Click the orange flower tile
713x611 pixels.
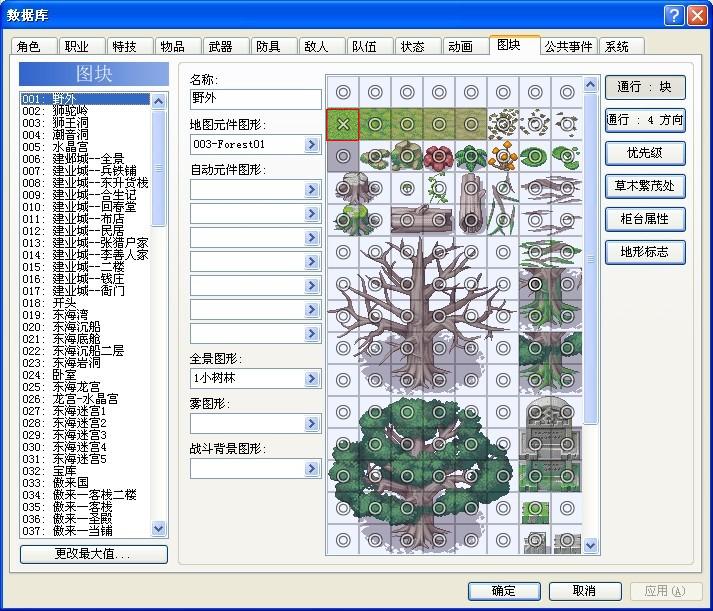503,156
